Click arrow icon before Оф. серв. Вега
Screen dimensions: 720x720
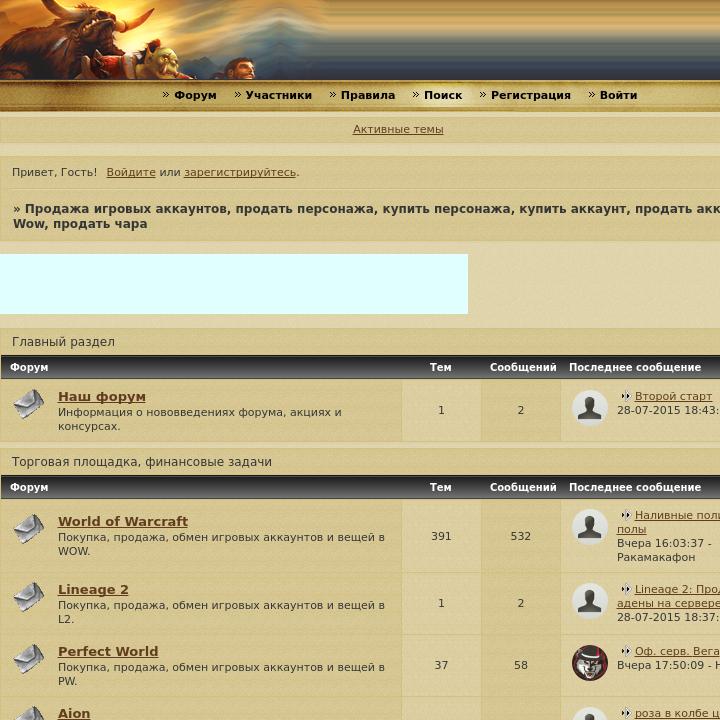coord(625,651)
